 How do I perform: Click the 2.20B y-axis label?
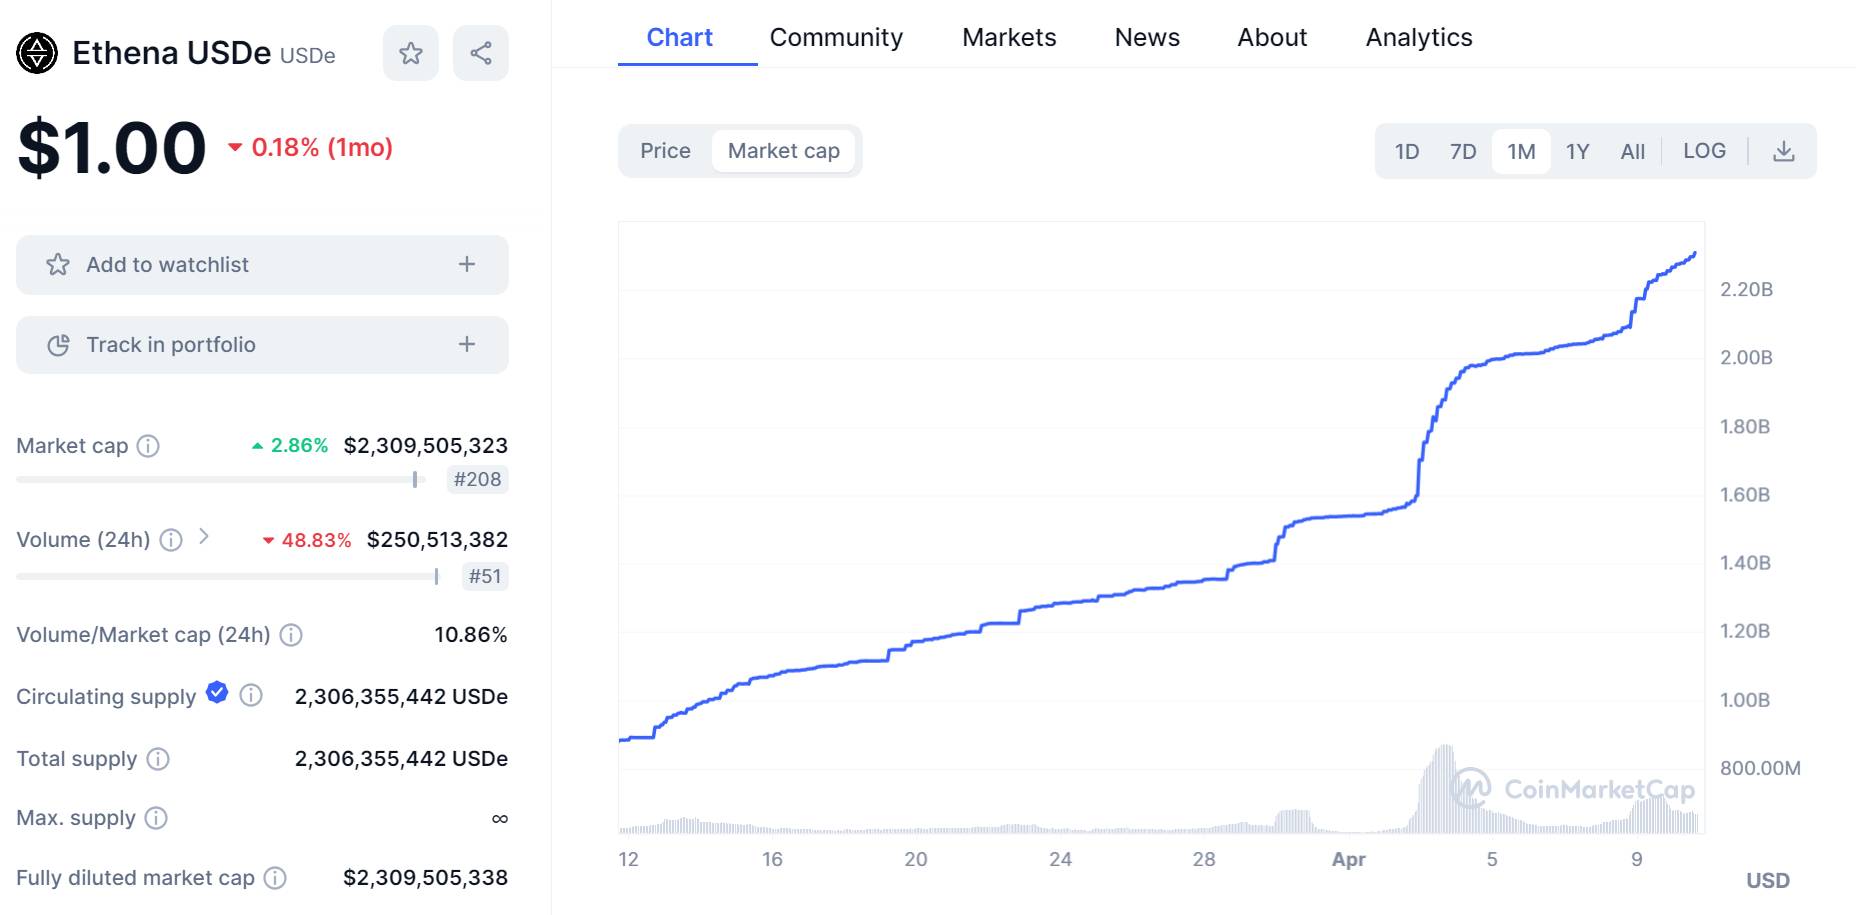(x=1746, y=290)
